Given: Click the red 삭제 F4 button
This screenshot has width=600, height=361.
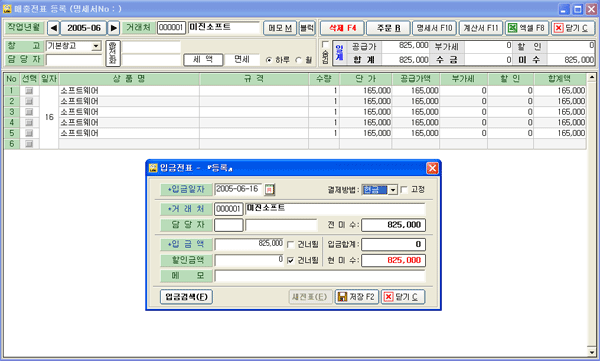Looking at the screenshot, I should [342, 28].
